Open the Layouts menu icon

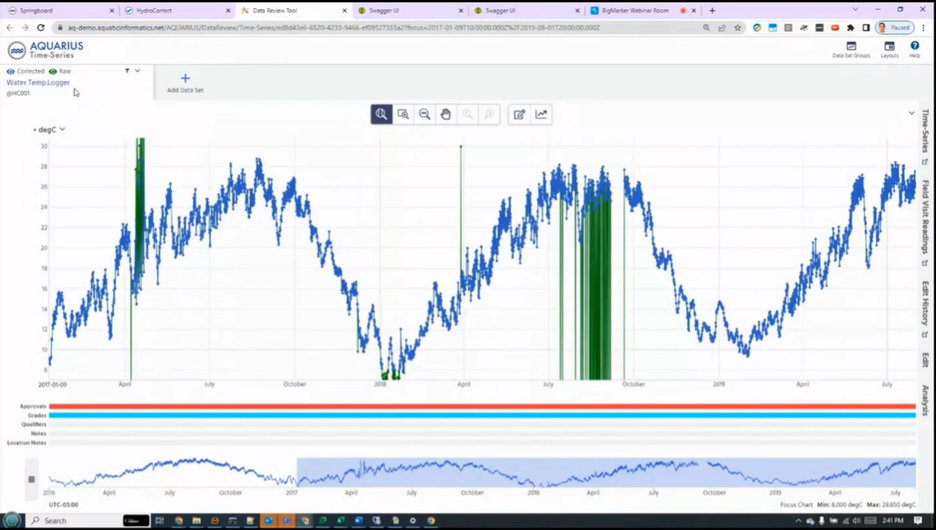click(x=889, y=50)
